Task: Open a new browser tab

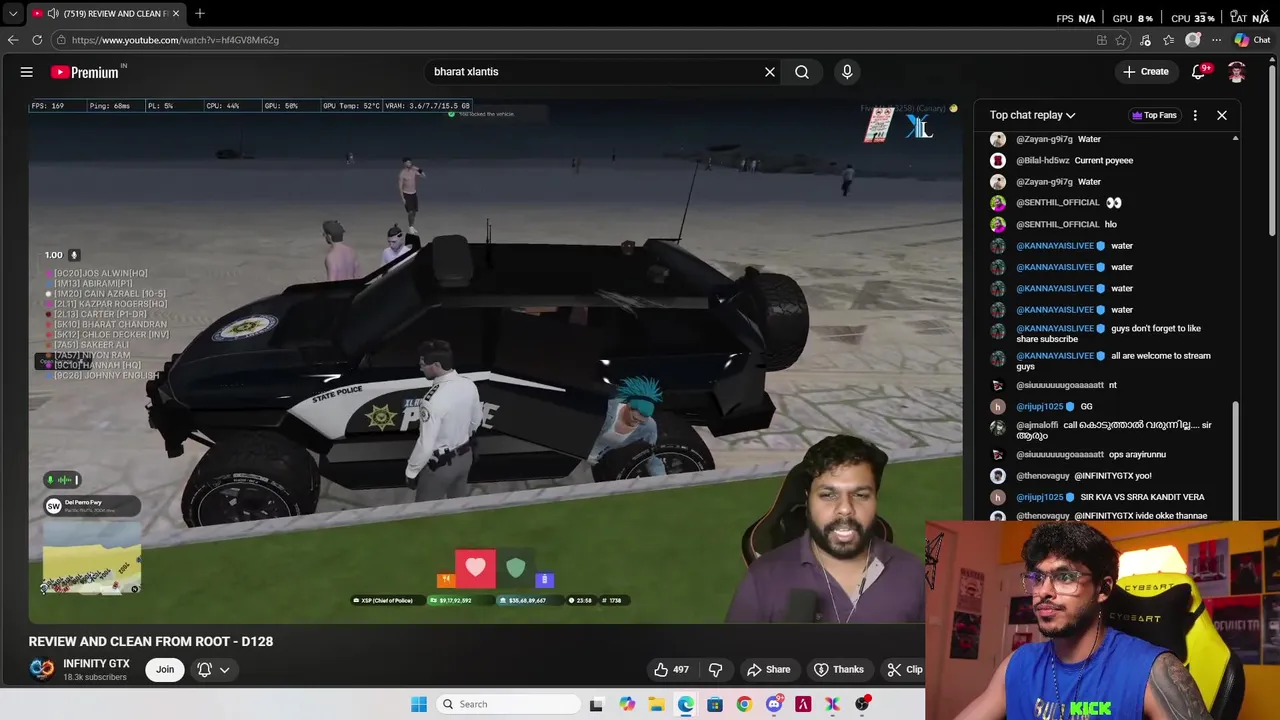Action: (200, 13)
